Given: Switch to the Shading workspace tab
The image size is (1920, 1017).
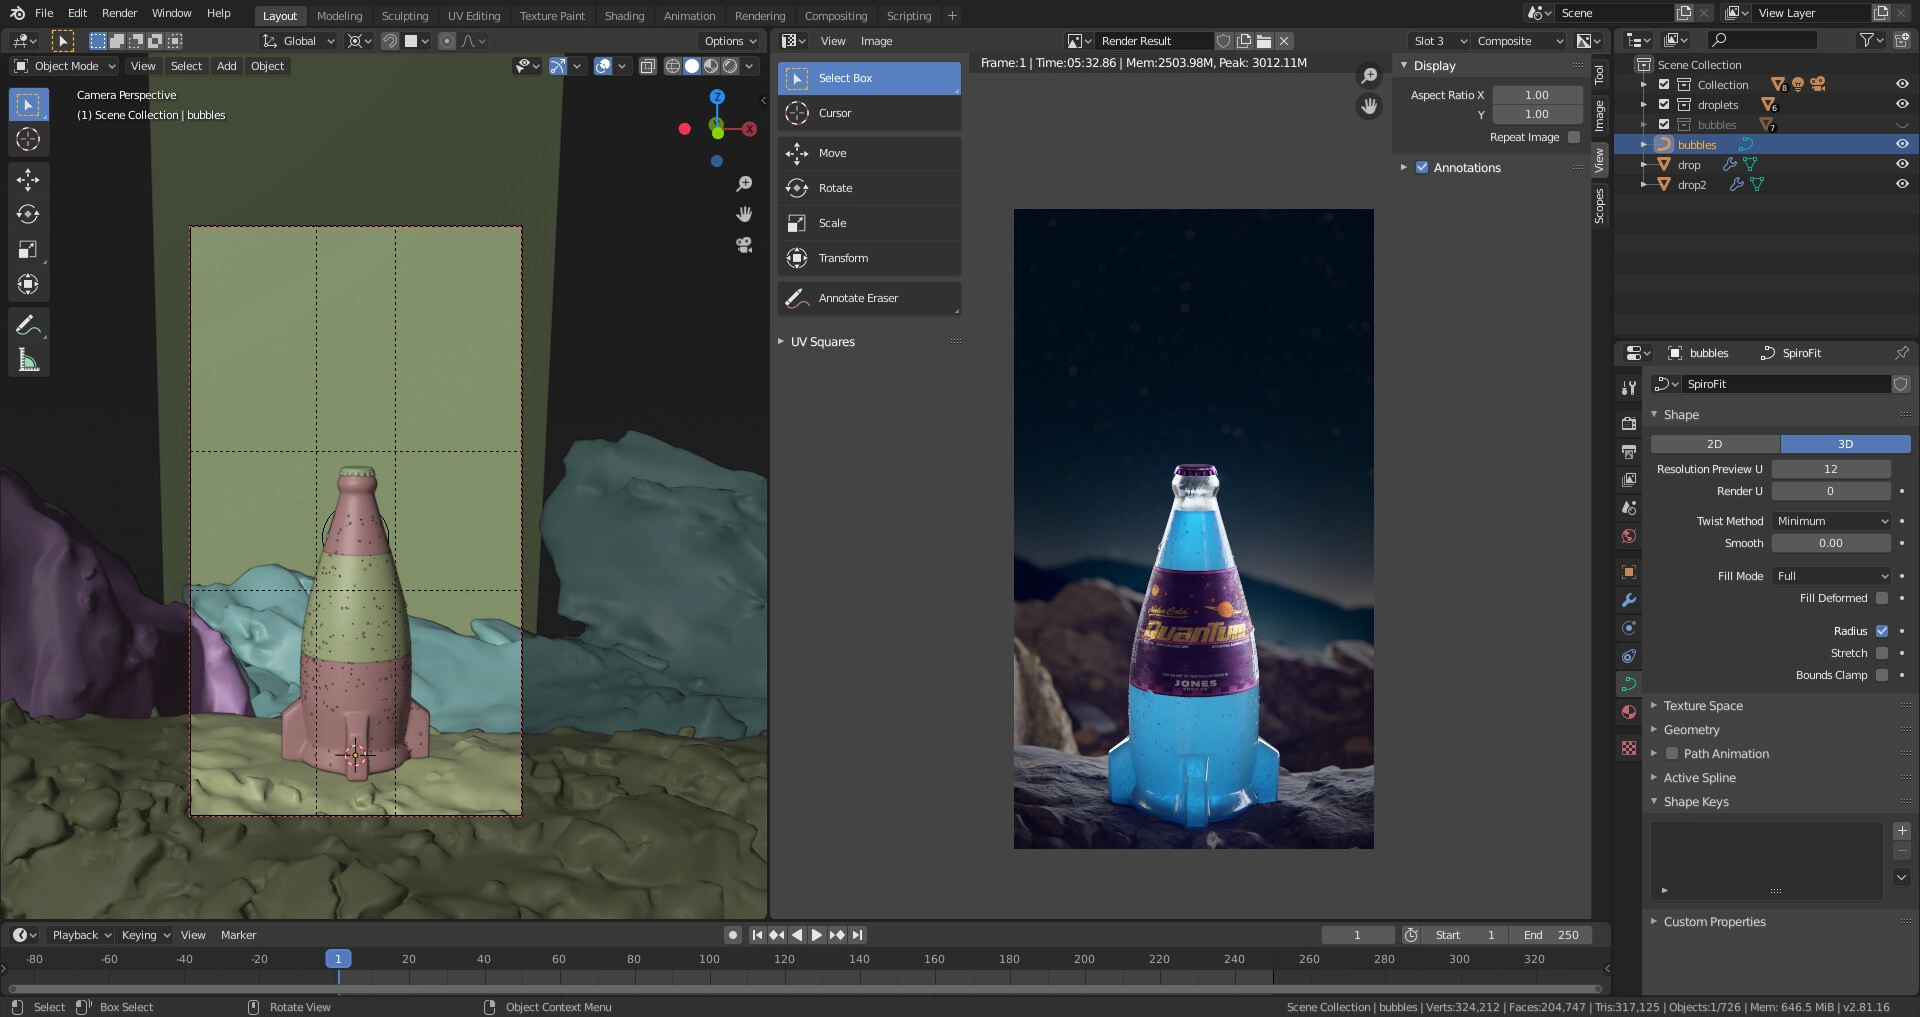Looking at the screenshot, I should click(x=624, y=16).
